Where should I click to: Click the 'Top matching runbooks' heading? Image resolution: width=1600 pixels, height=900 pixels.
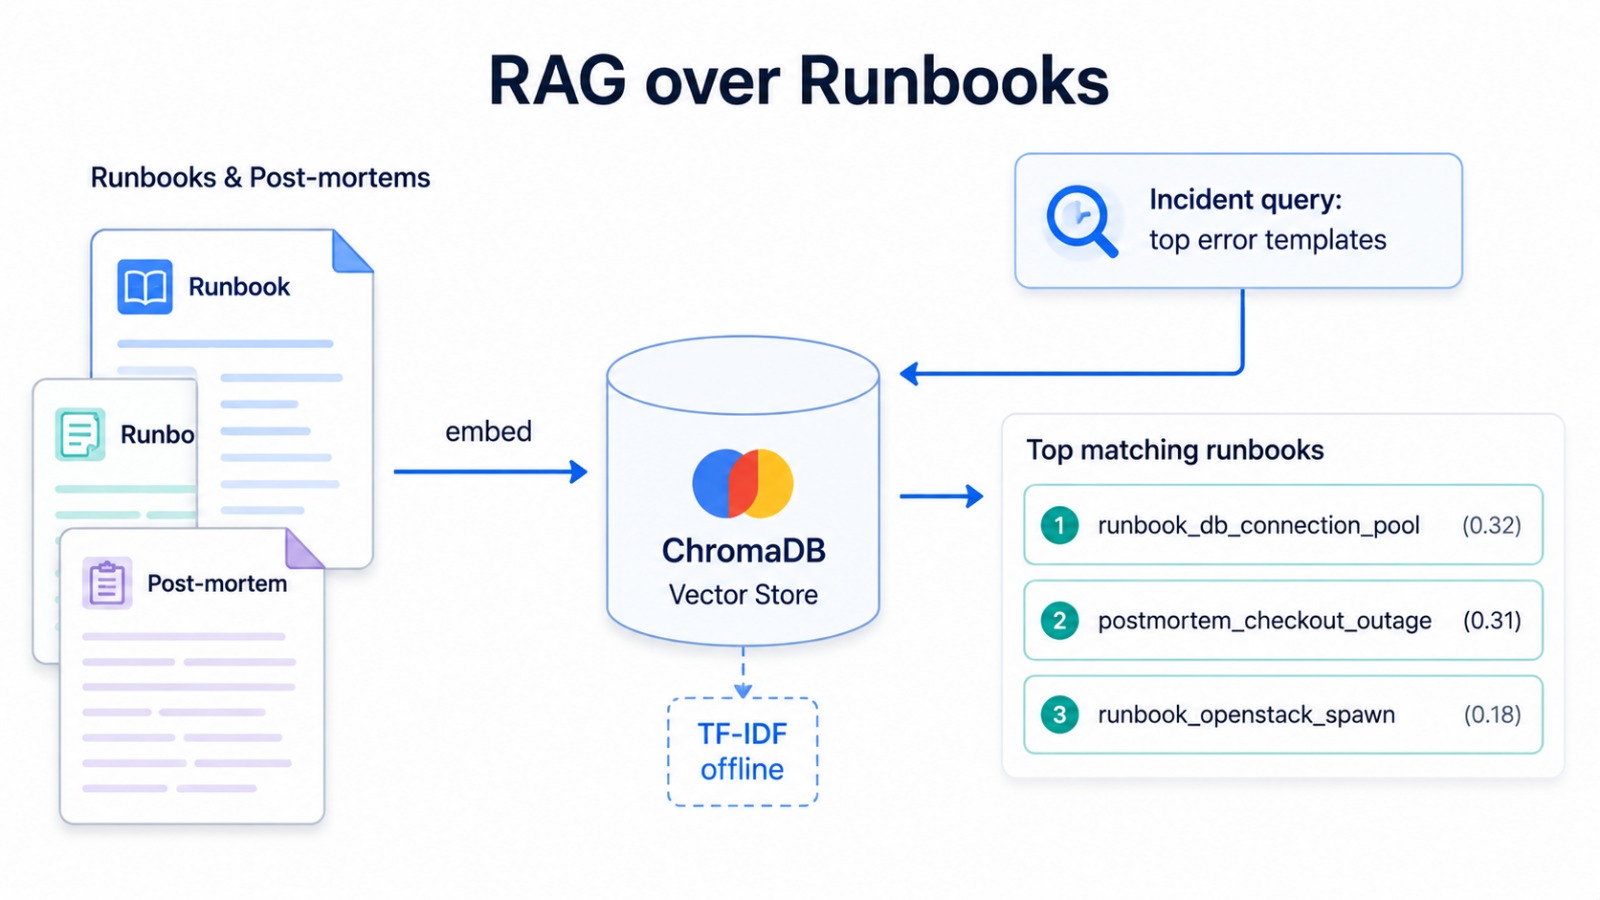pyautogui.click(x=1175, y=450)
